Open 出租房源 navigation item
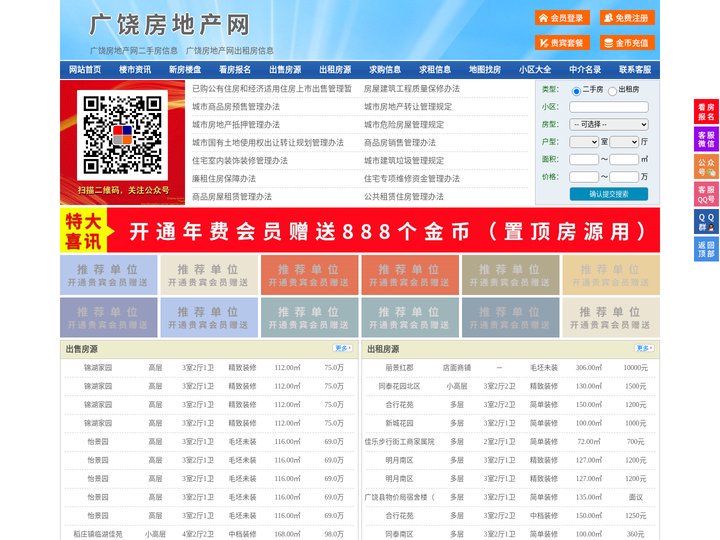Screen dimensions: 720x540 [335, 70]
